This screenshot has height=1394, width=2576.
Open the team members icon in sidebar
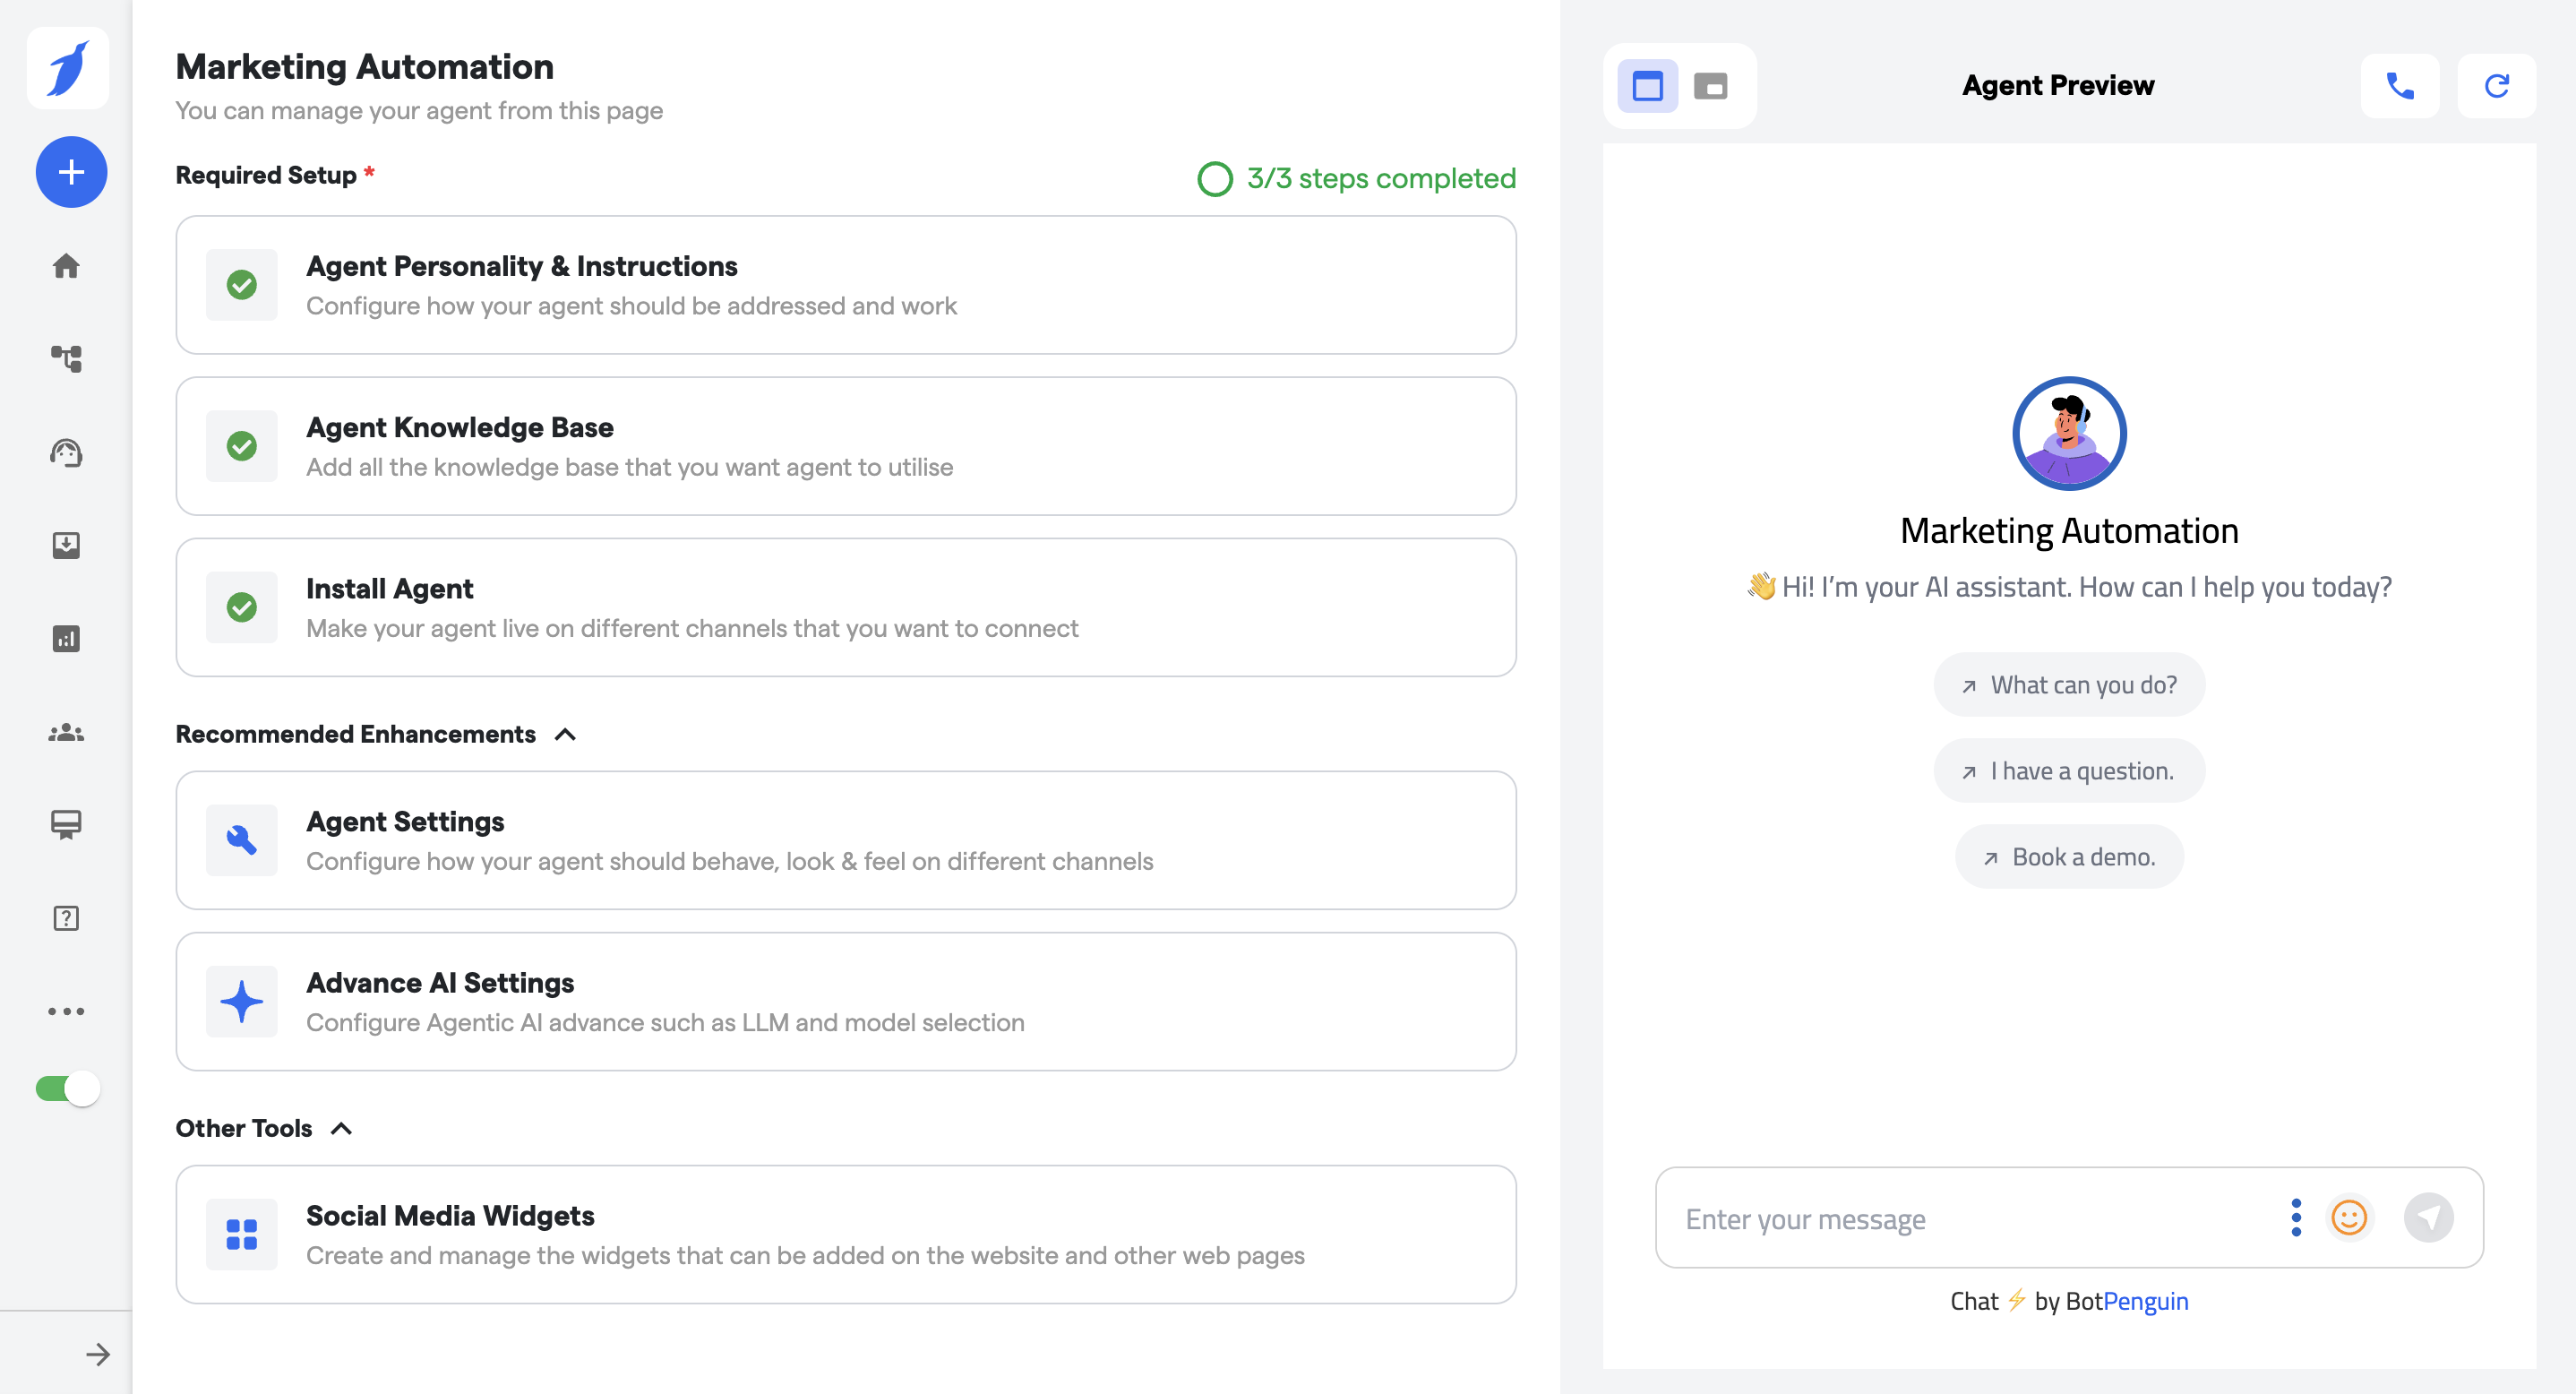(x=66, y=733)
